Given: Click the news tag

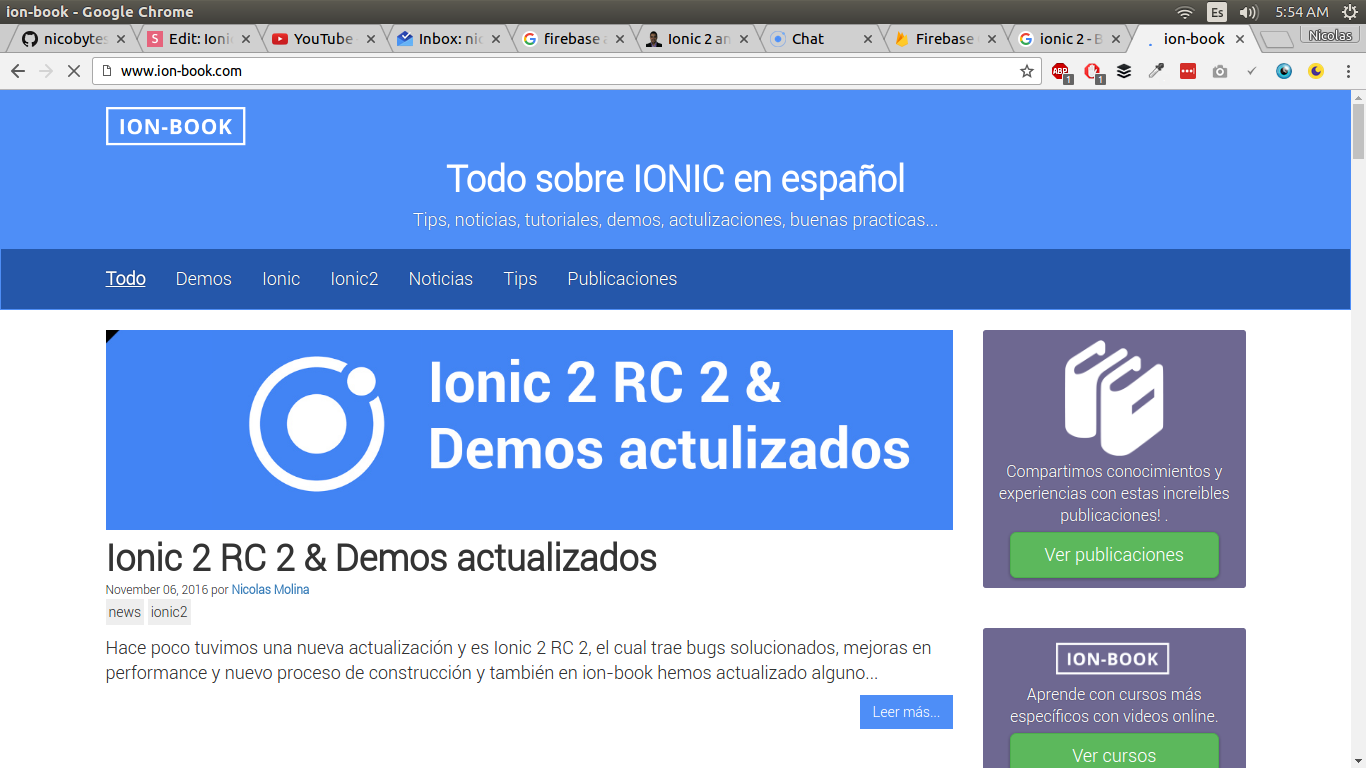Looking at the screenshot, I should pos(125,612).
